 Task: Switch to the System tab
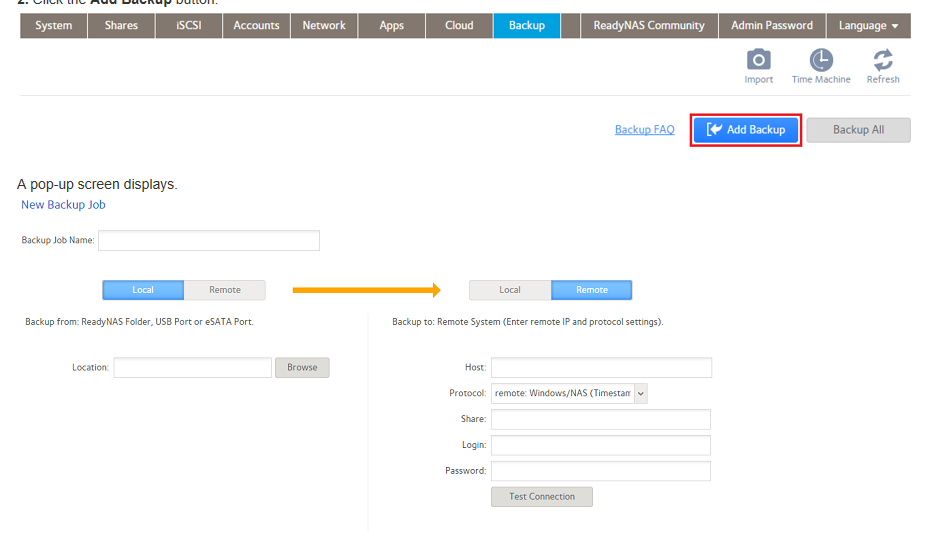pos(53,26)
